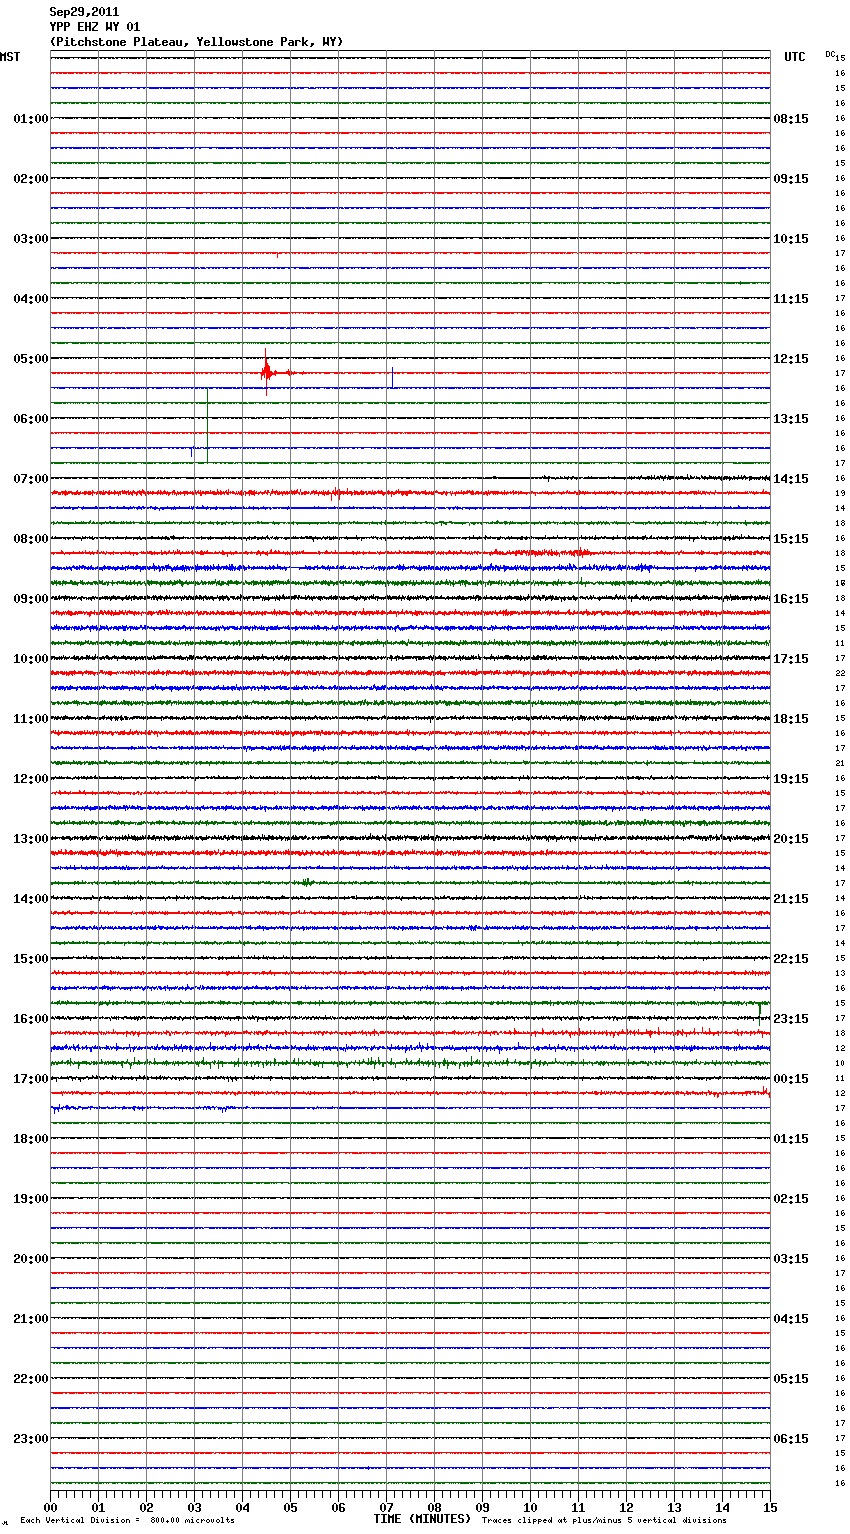850x1534 pixels.
Task: Click the UTC timezone label
Action: [795, 57]
